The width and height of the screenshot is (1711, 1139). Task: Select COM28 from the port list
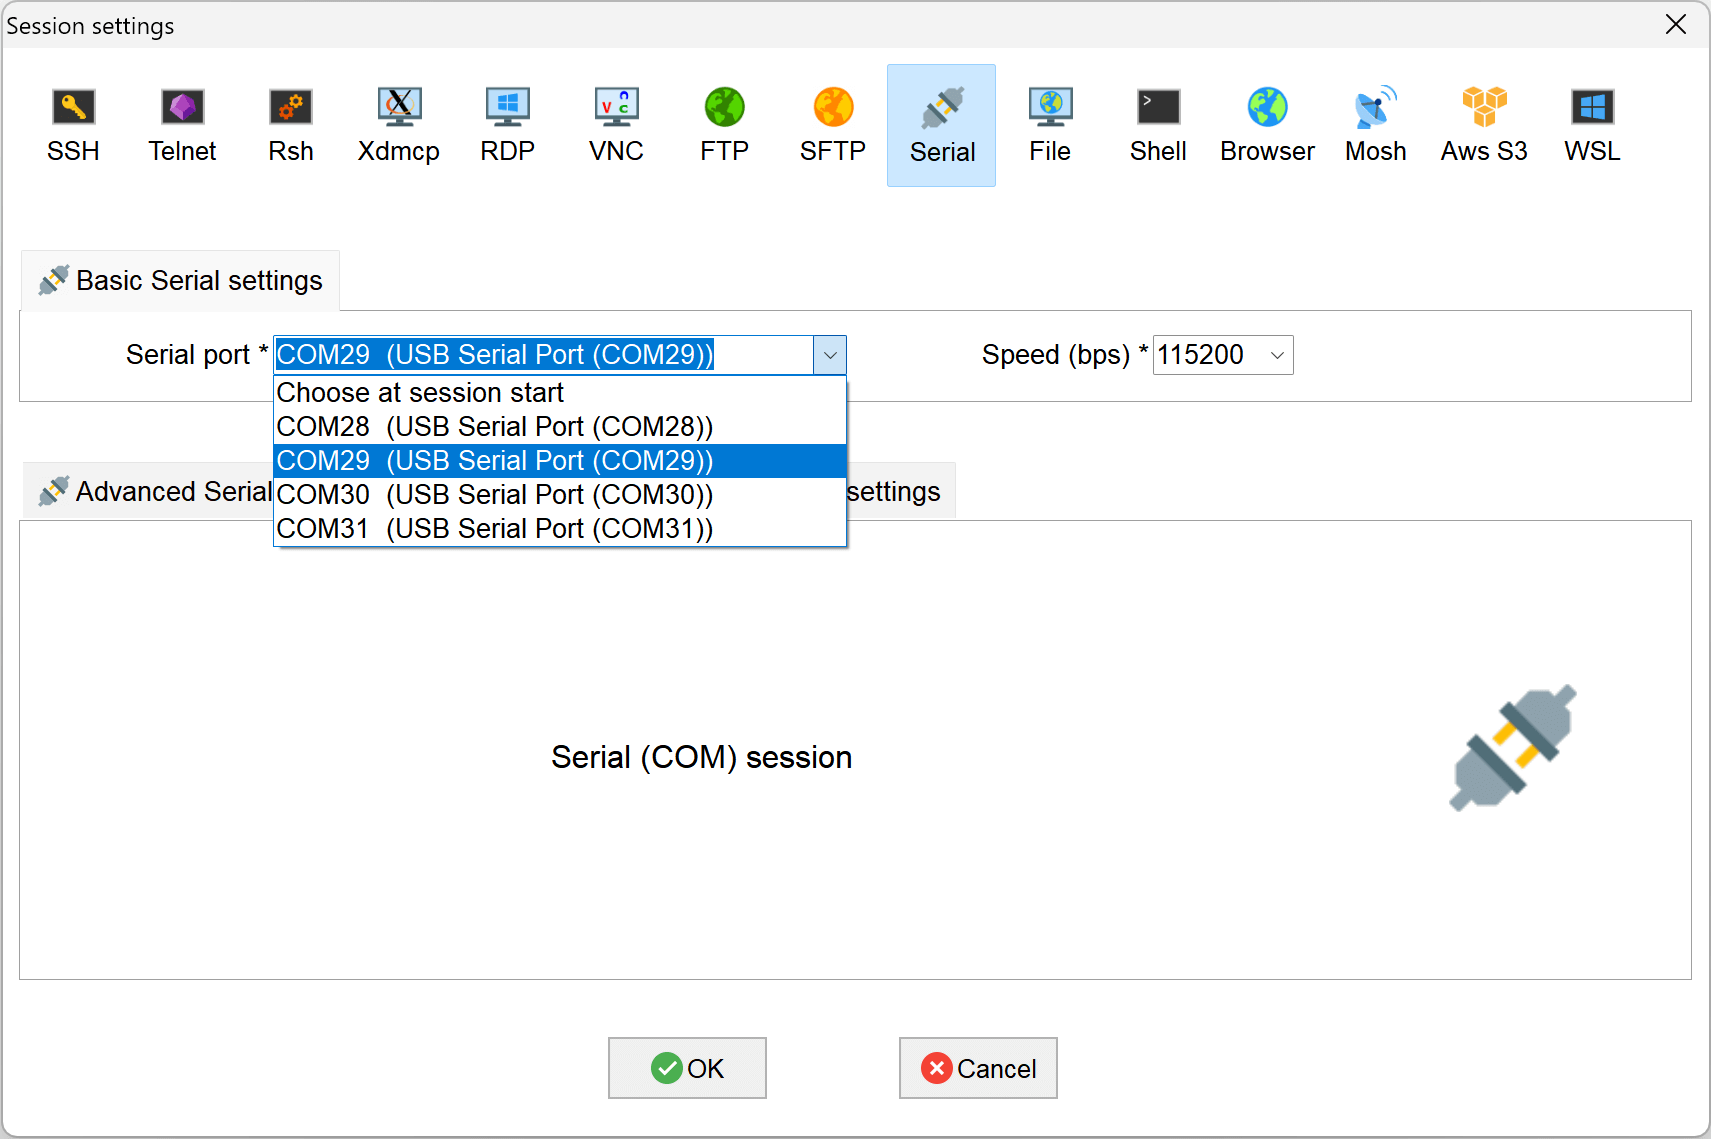click(495, 427)
